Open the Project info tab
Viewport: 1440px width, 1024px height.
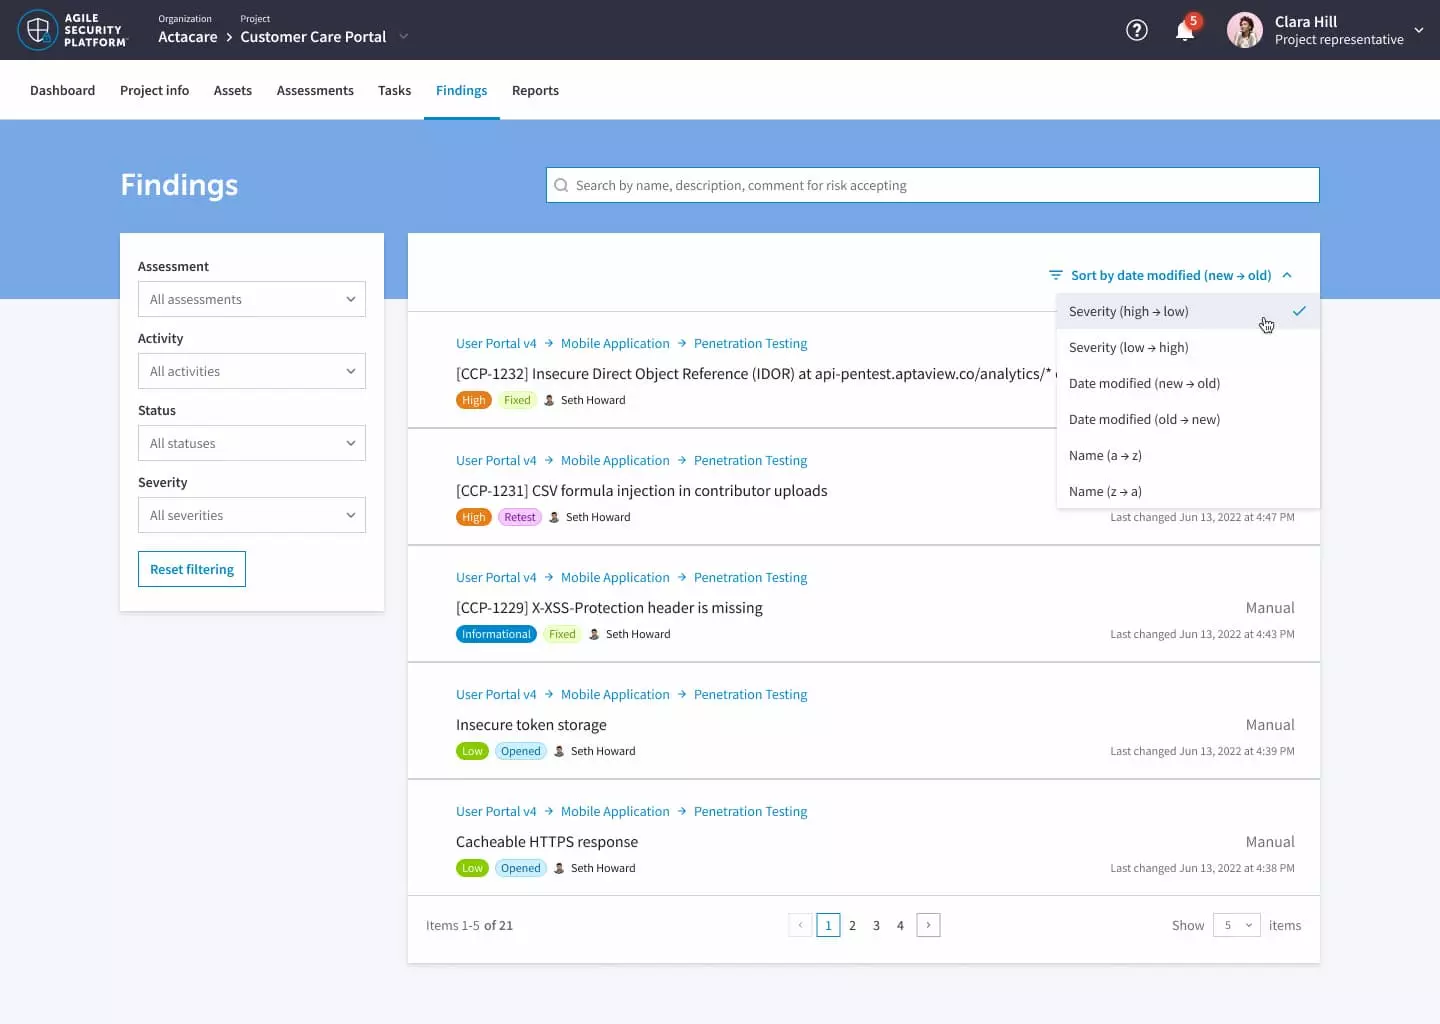[154, 90]
